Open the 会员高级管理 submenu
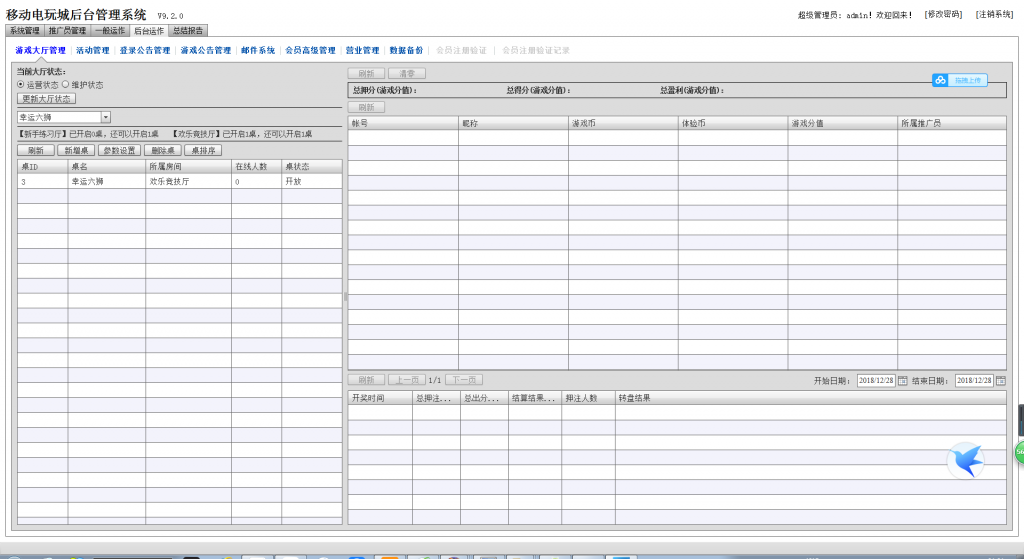 pyautogui.click(x=310, y=50)
